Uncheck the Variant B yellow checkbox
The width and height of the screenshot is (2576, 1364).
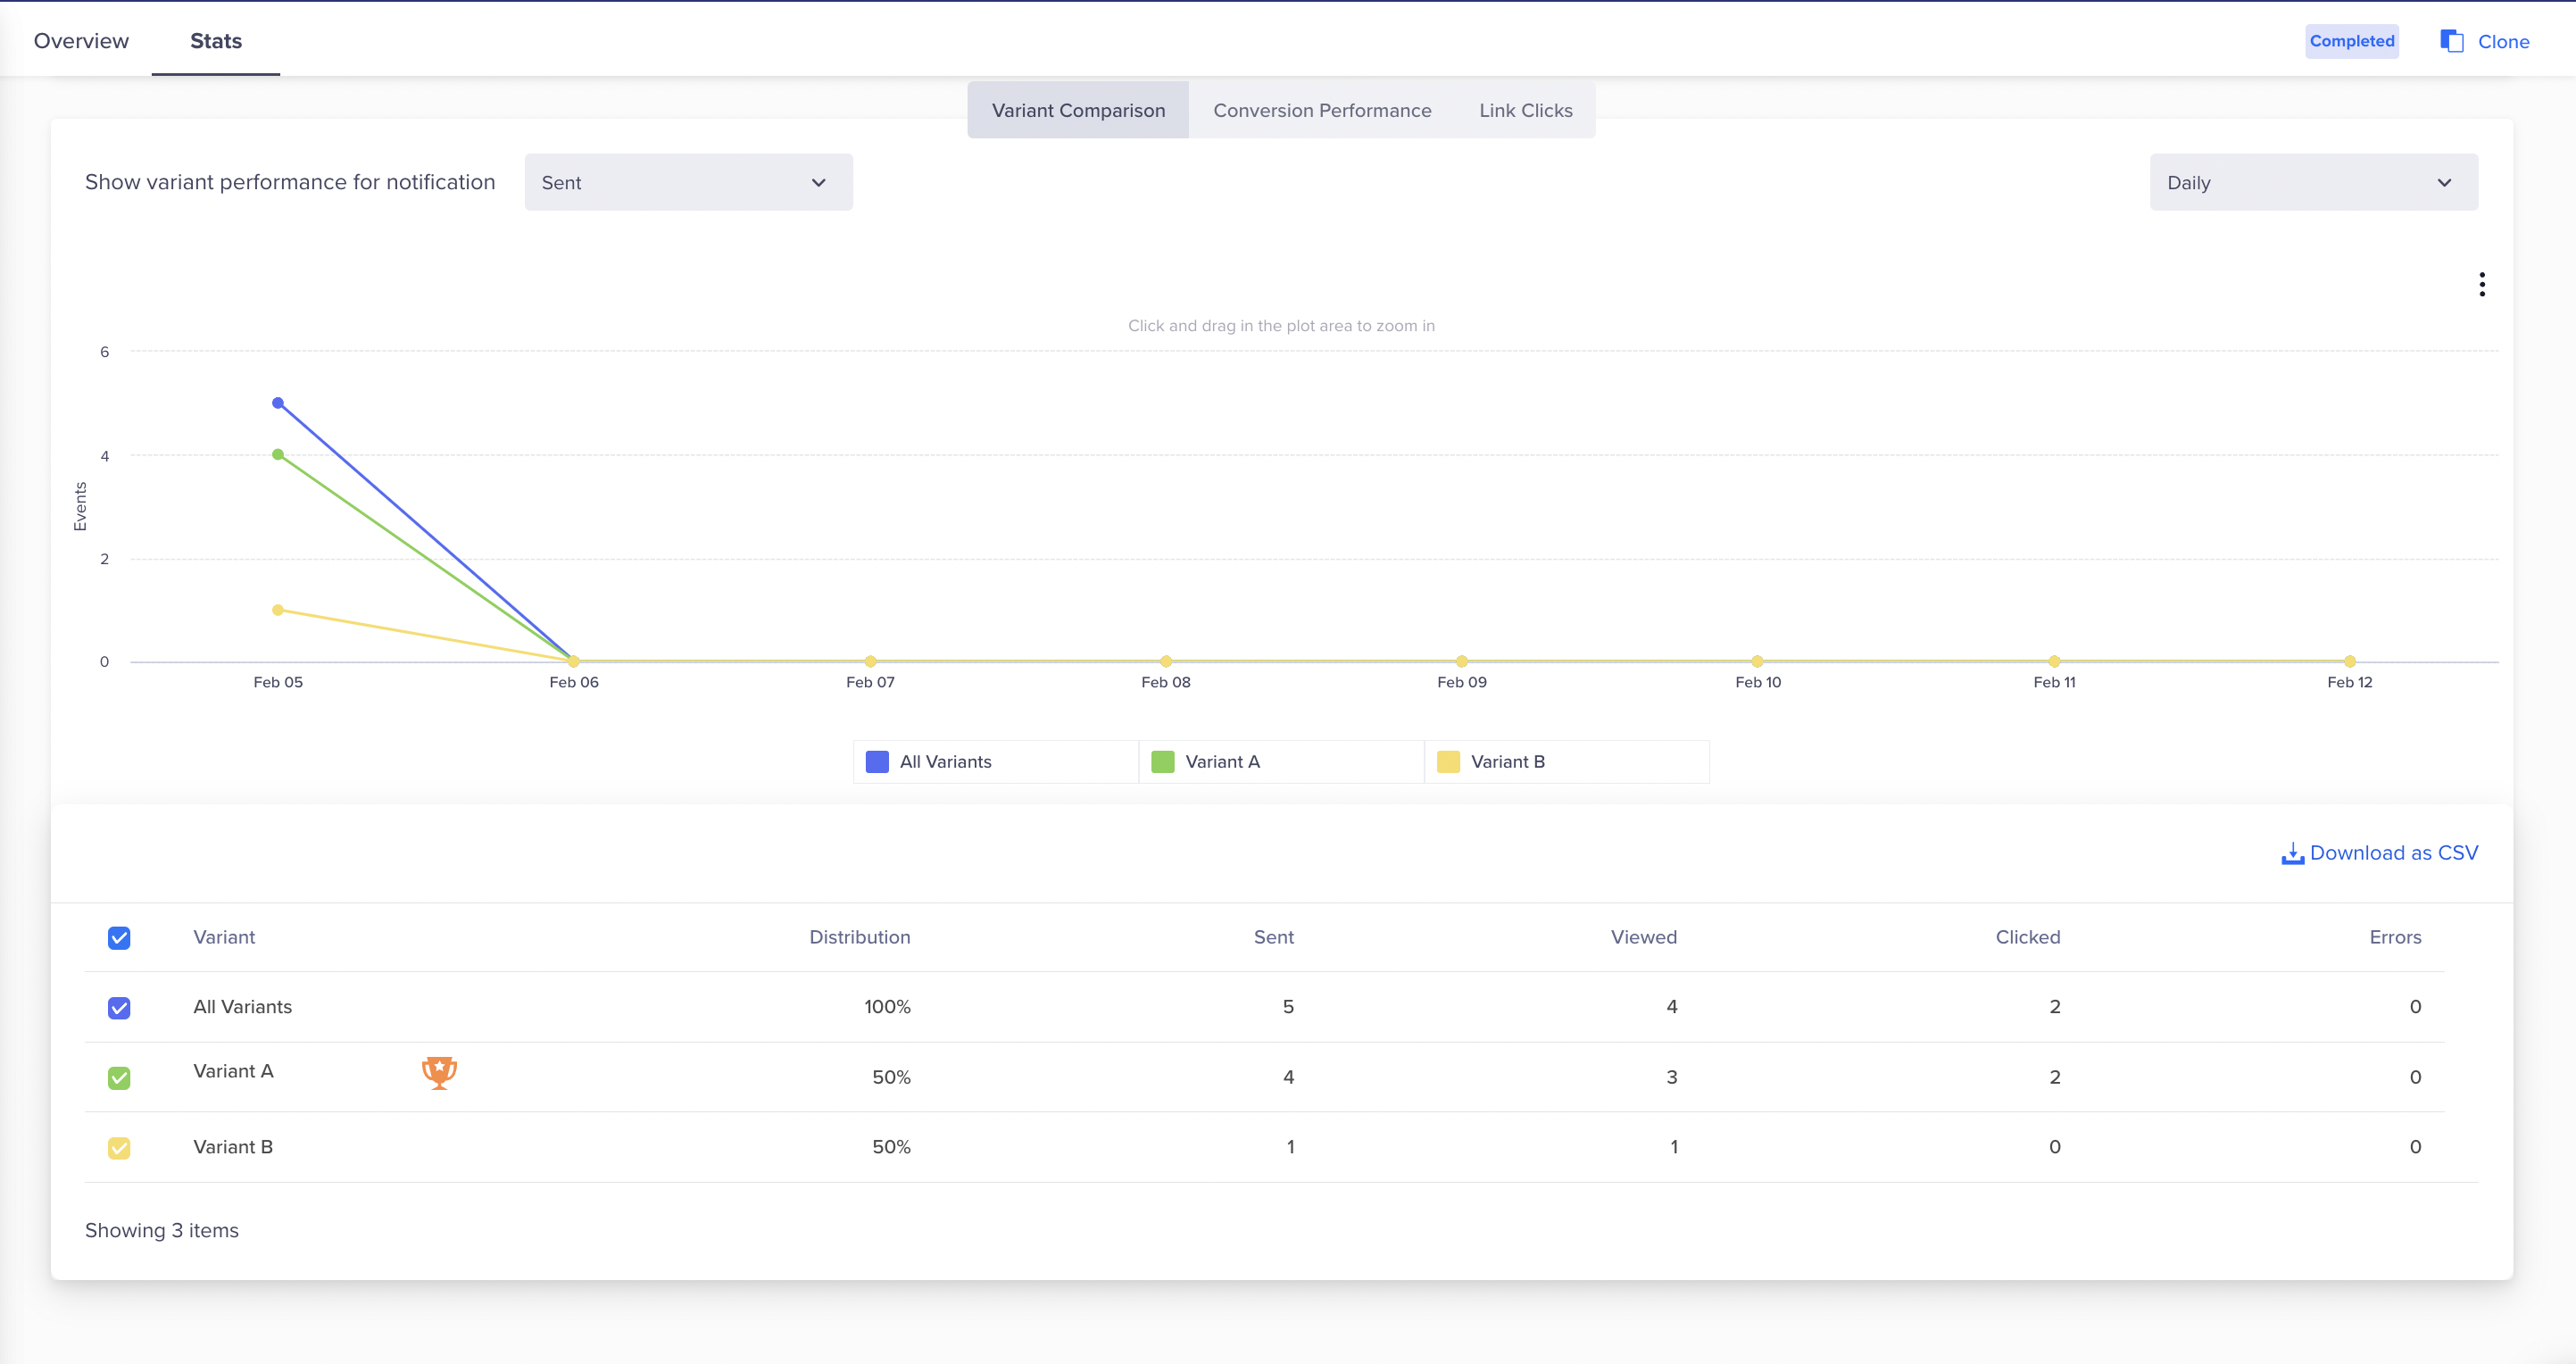click(x=119, y=1148)
